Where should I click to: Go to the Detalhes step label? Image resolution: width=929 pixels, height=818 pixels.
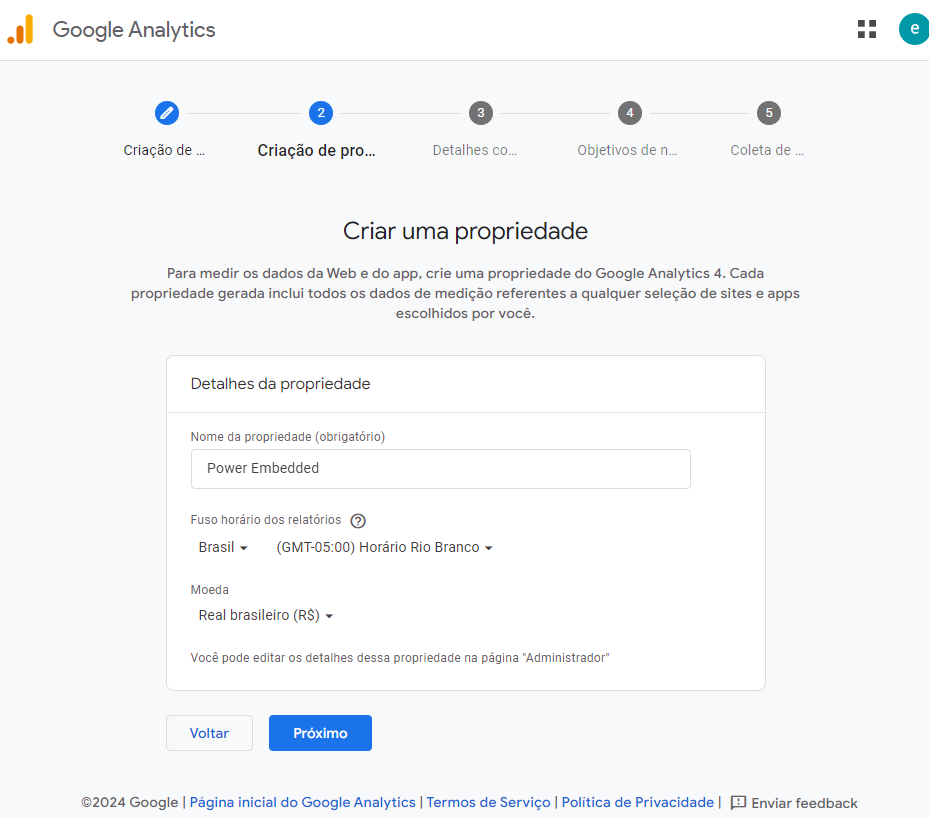475,151
